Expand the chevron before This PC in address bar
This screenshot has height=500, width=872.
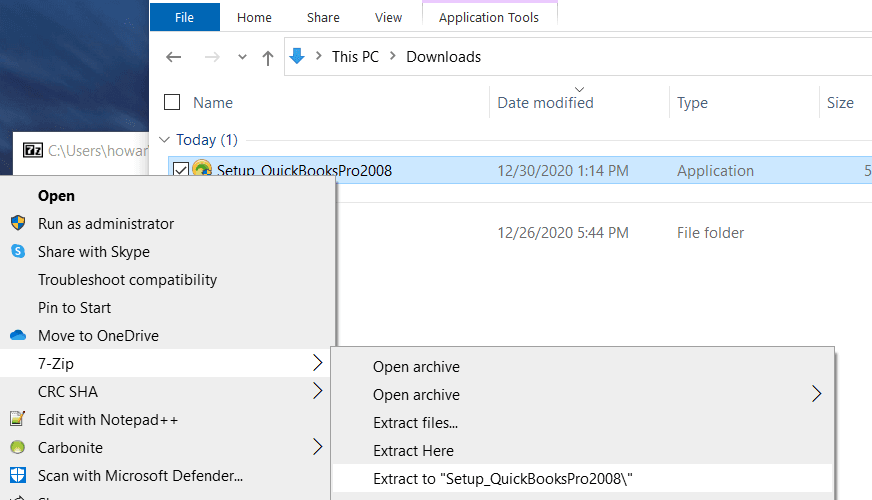pyautogui.click(x=319, y=56)
